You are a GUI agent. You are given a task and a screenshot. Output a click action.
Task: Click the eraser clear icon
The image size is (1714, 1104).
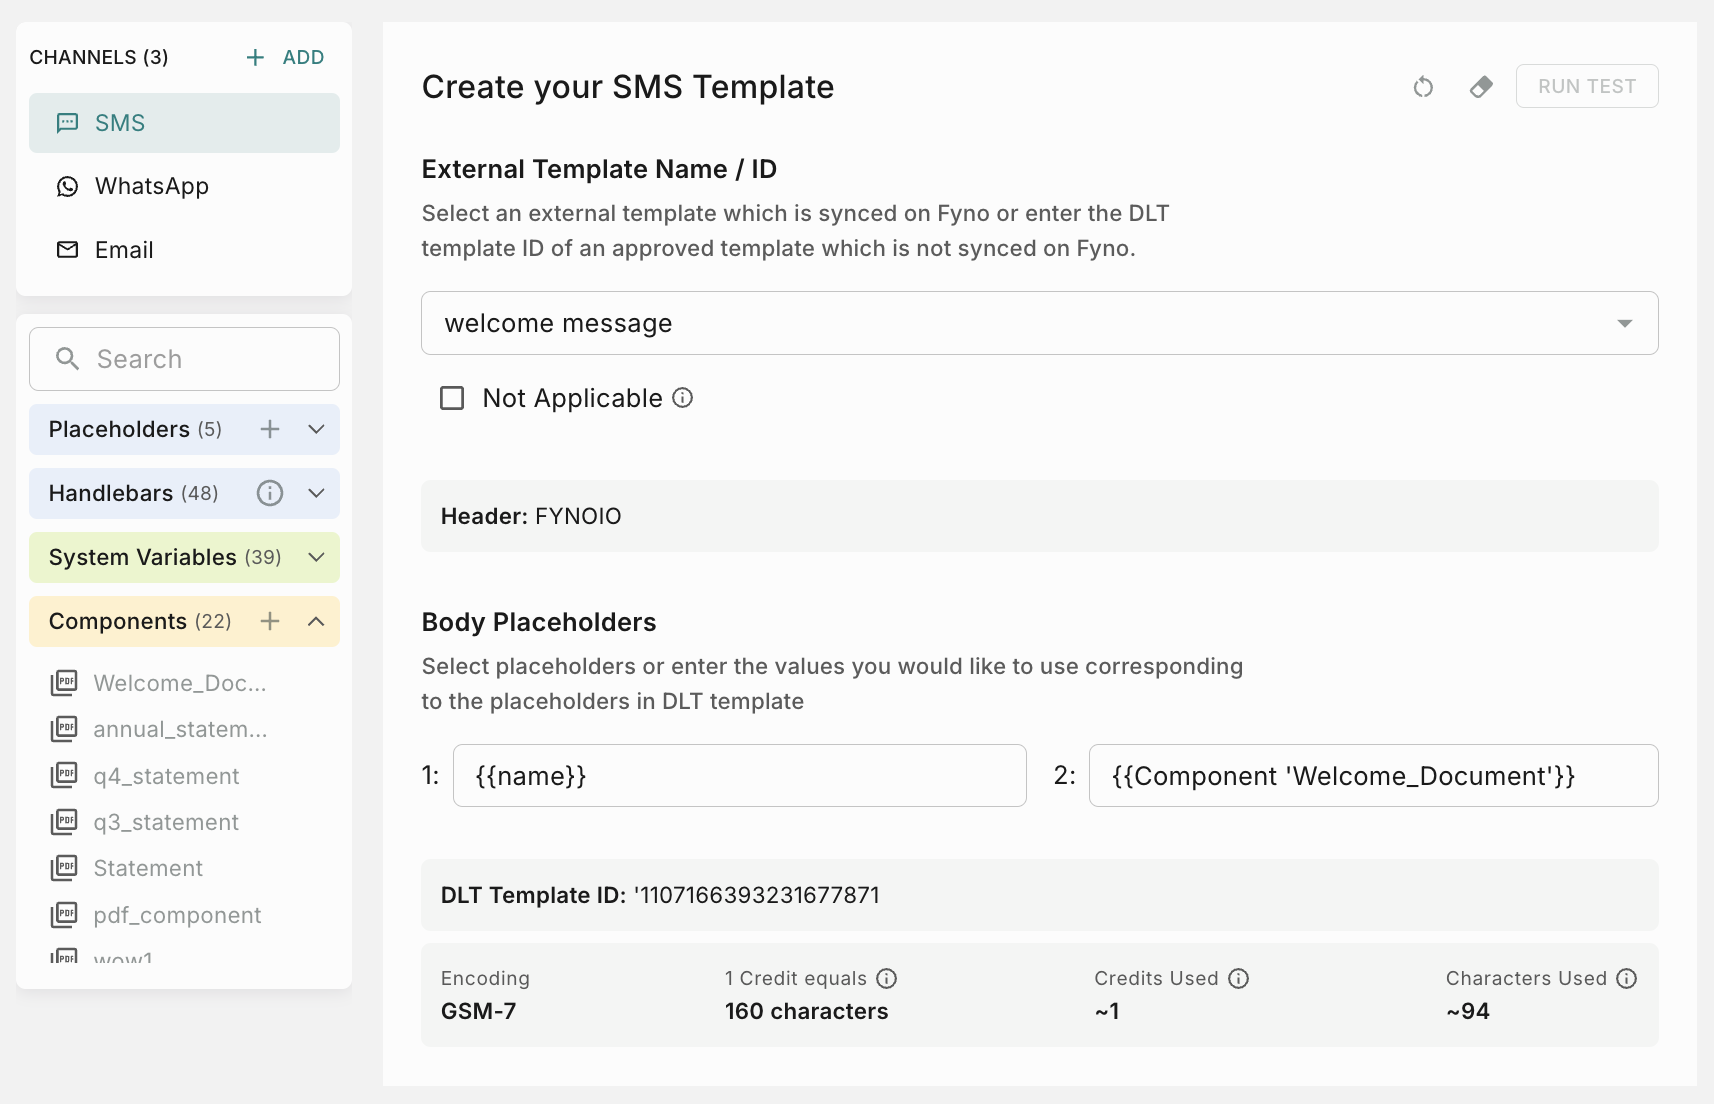coord(1481,87)
